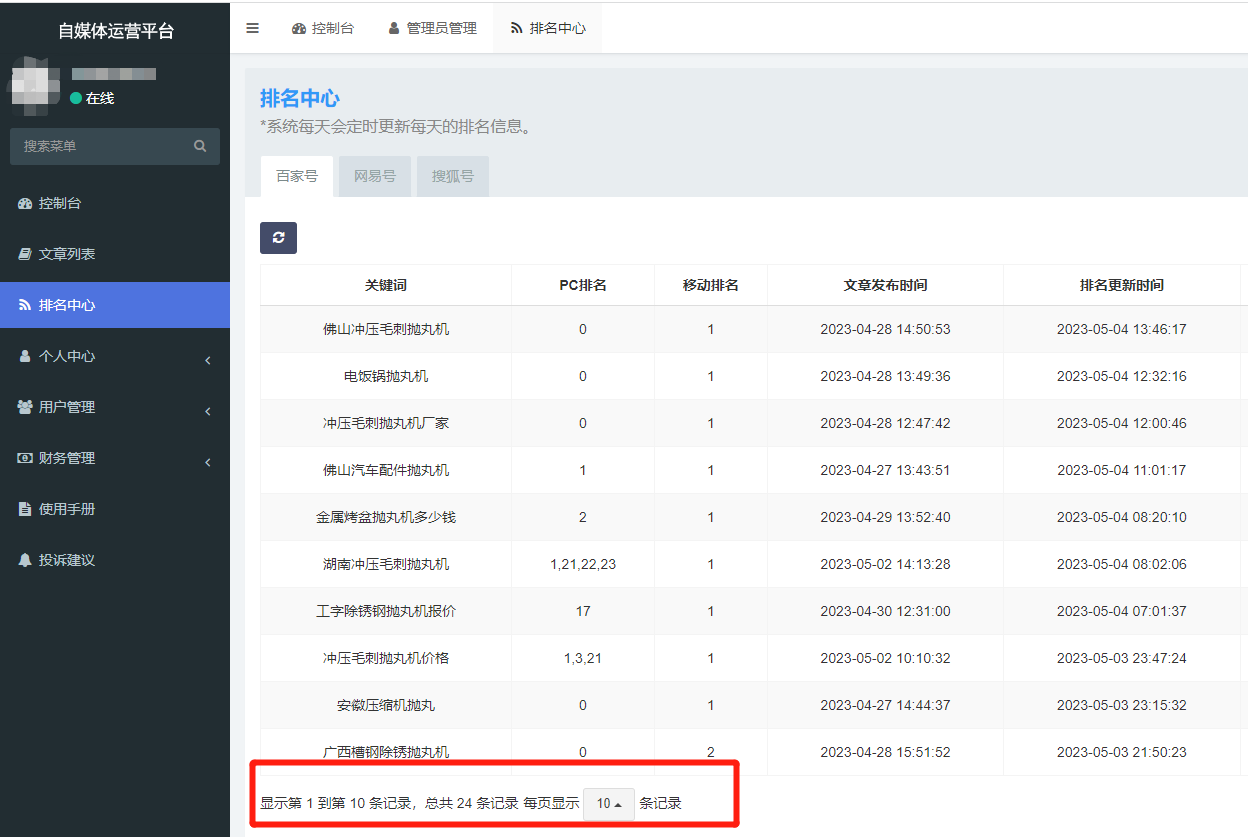Switch to the 控制台 top tab
Viewport: 1248px width, 837px height.
(323, 28)
